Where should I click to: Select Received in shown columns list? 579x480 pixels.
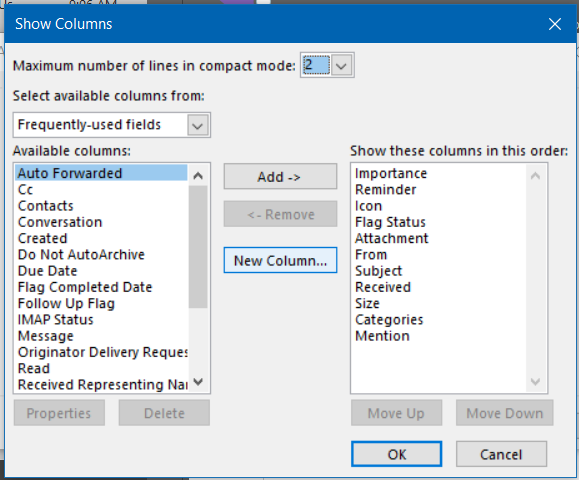[439, 287]
